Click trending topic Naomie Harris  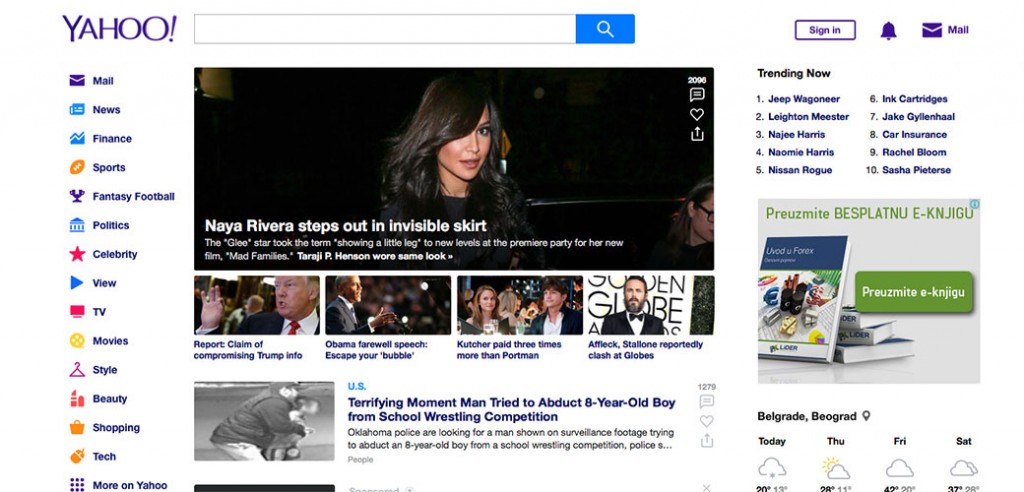point(801,152)
